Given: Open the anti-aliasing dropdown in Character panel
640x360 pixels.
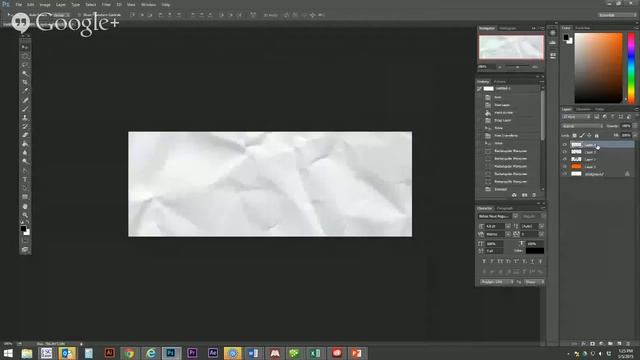Looking at the screenshot, I should (x=534, y=282).
